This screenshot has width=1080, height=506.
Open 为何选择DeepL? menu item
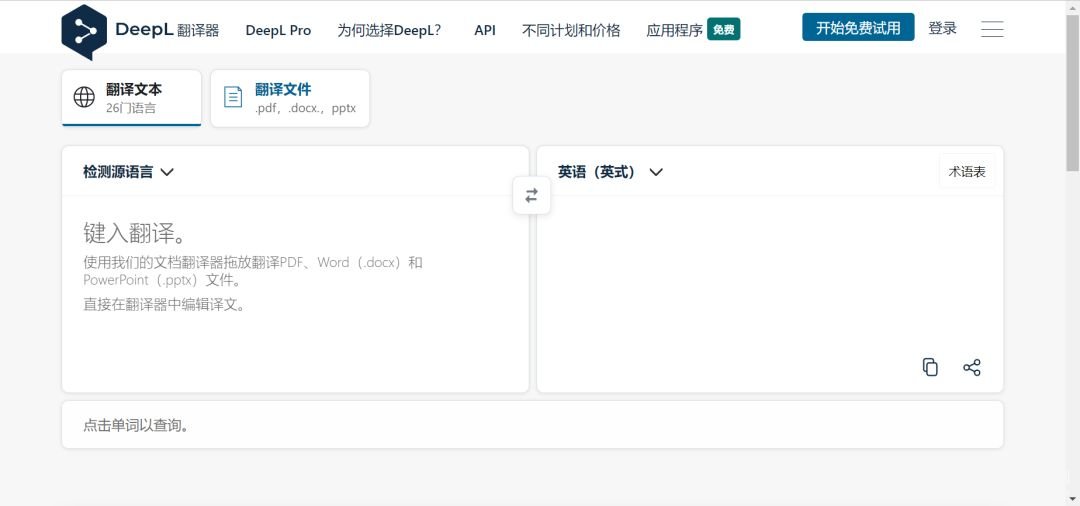click(x=389, y=30)
